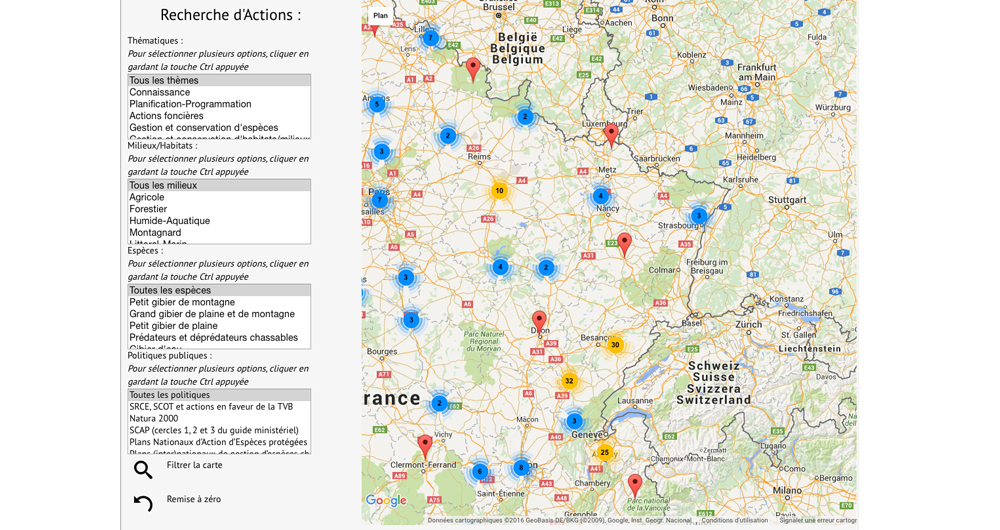Select Grand gibier de plaine et de montagne
The image size is (1000, 530).
pos(219,314)
